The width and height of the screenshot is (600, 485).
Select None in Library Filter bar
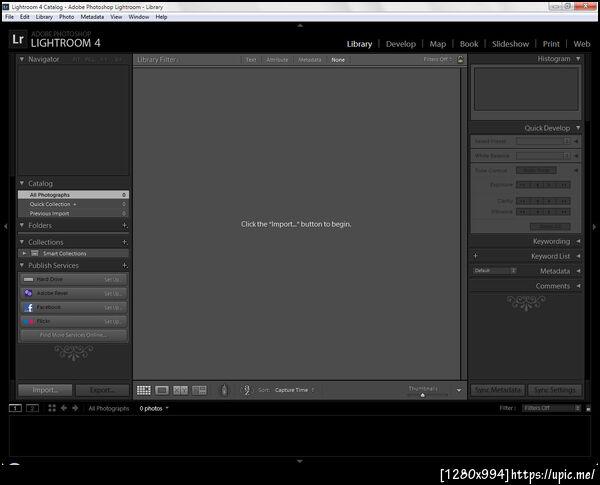[338, 60]
